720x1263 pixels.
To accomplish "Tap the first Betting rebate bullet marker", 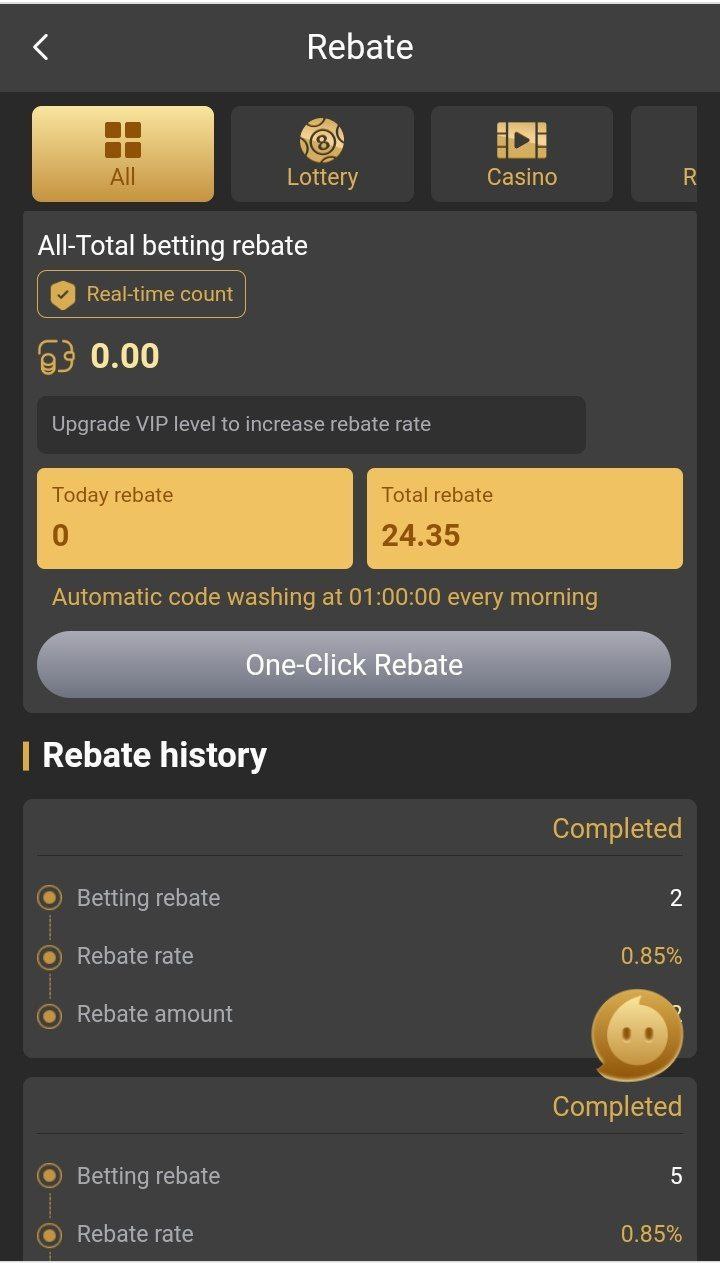I will pos(49,898).
